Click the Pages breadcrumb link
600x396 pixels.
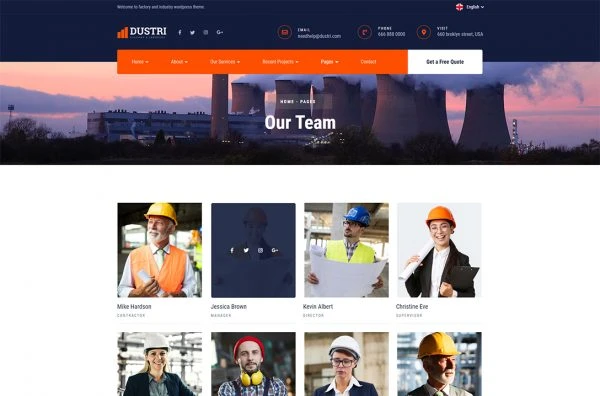[308, 101]
